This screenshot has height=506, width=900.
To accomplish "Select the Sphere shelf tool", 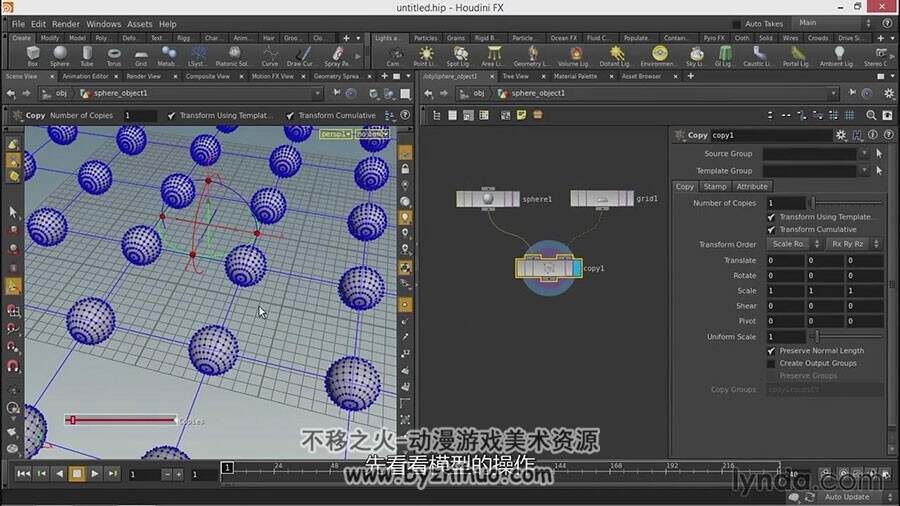I will 60,56.
